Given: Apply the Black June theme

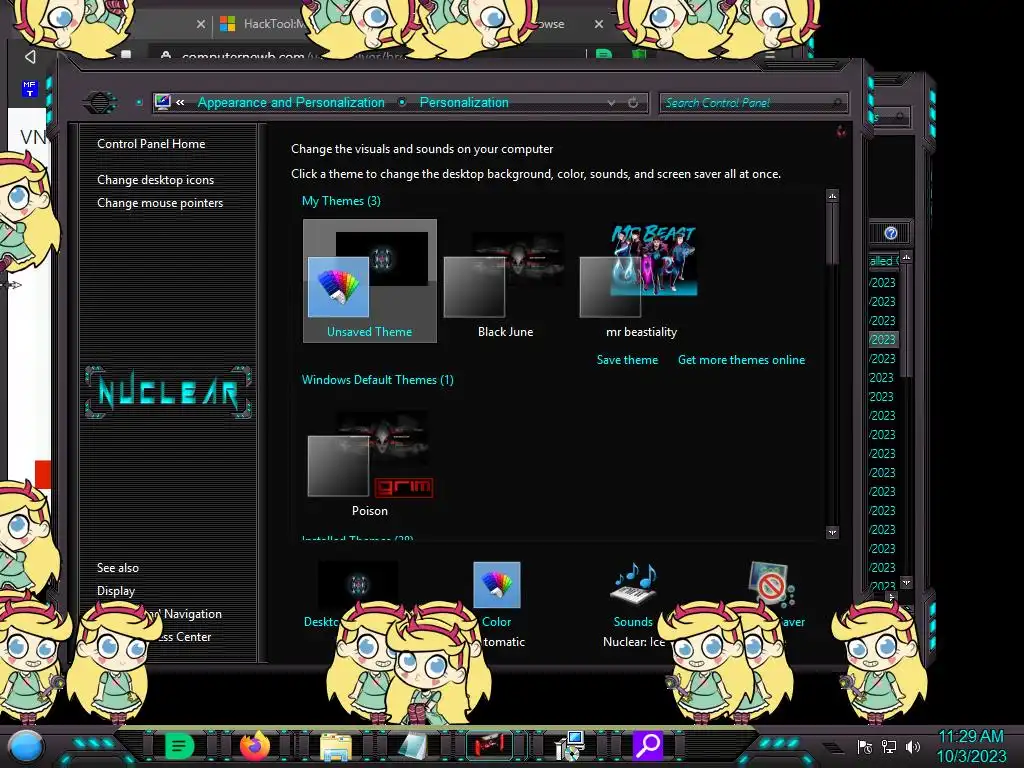Looking at the screenshot, I should pos(505,280).
